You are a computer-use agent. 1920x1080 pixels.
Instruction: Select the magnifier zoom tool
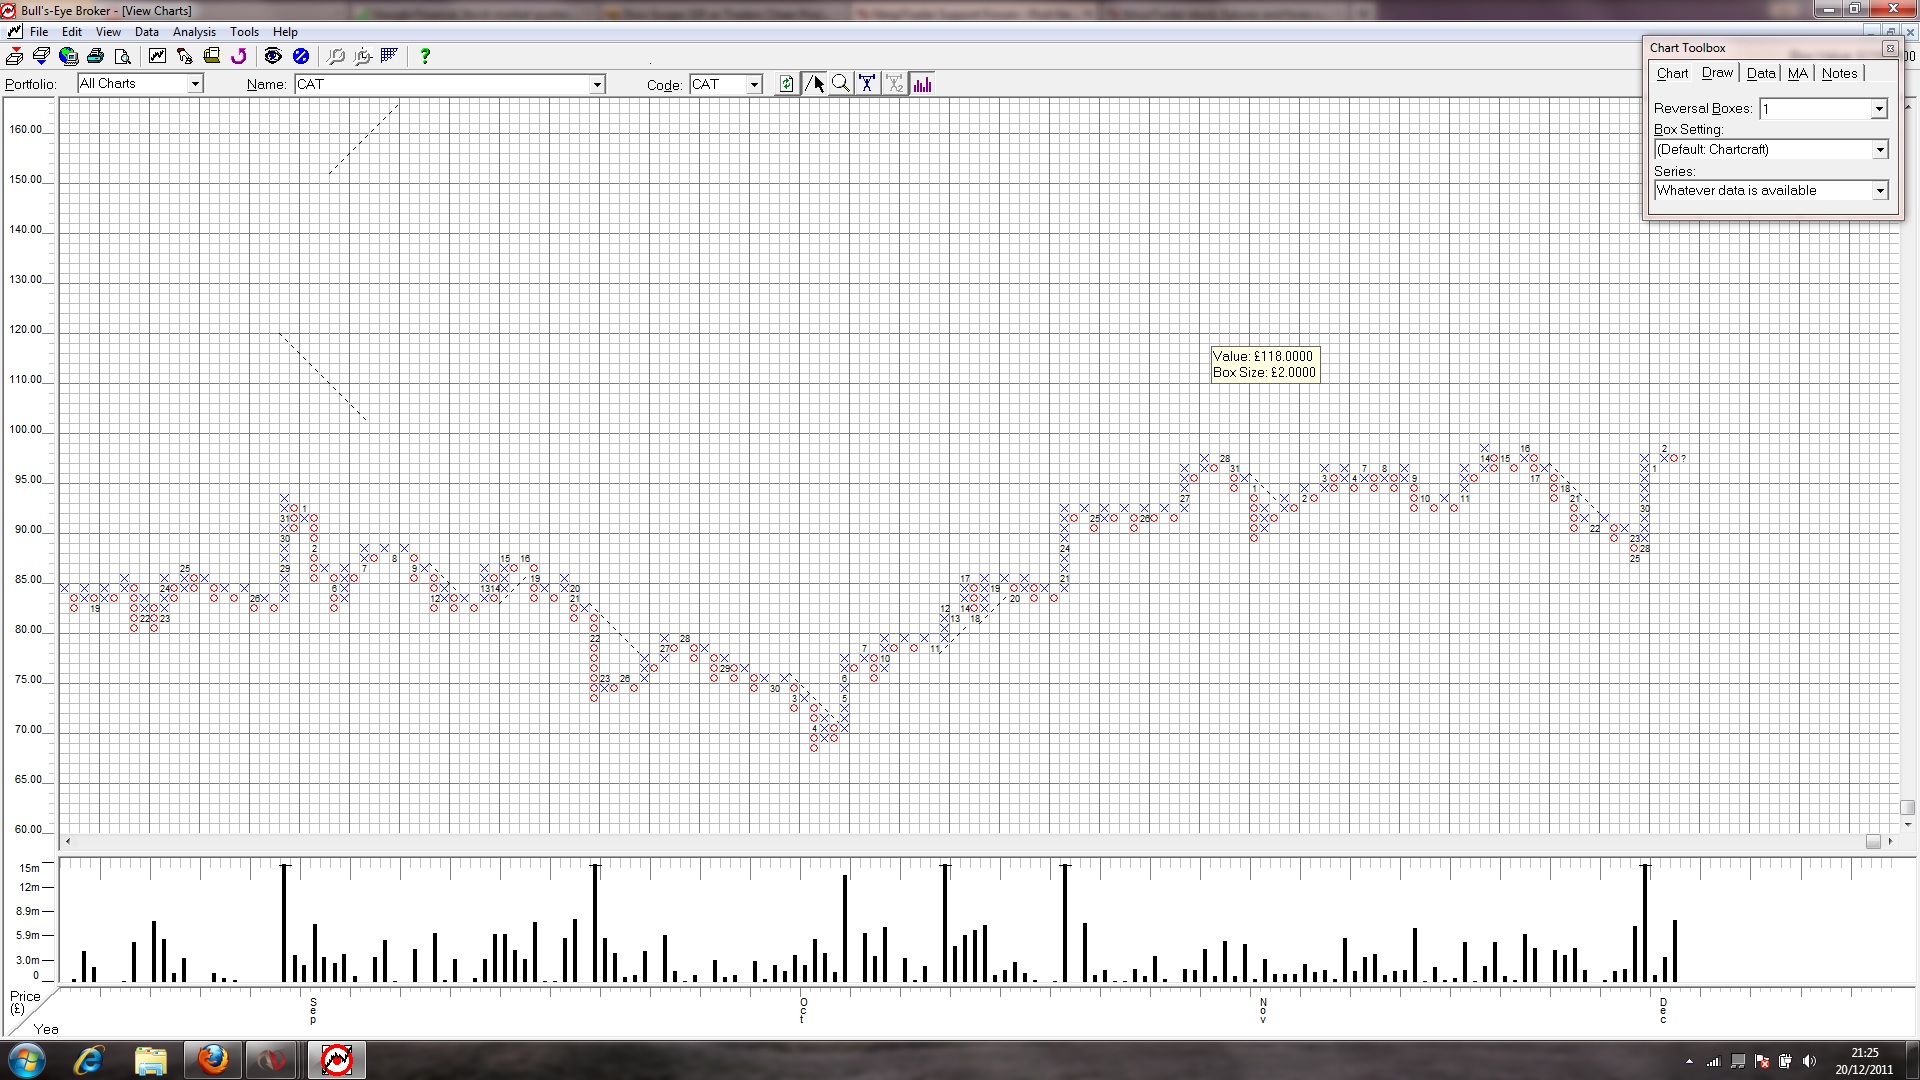841,84
